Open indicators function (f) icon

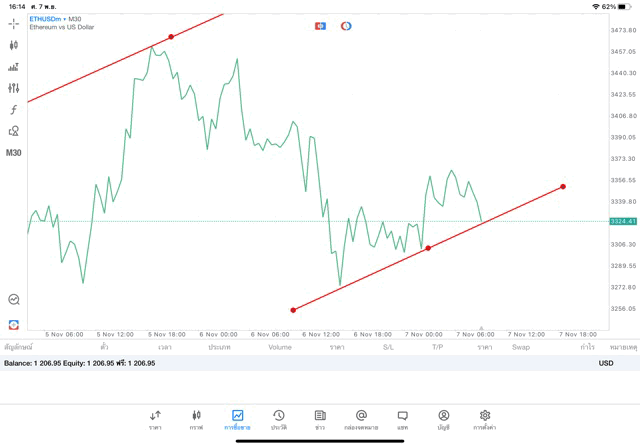click(14, 110)
